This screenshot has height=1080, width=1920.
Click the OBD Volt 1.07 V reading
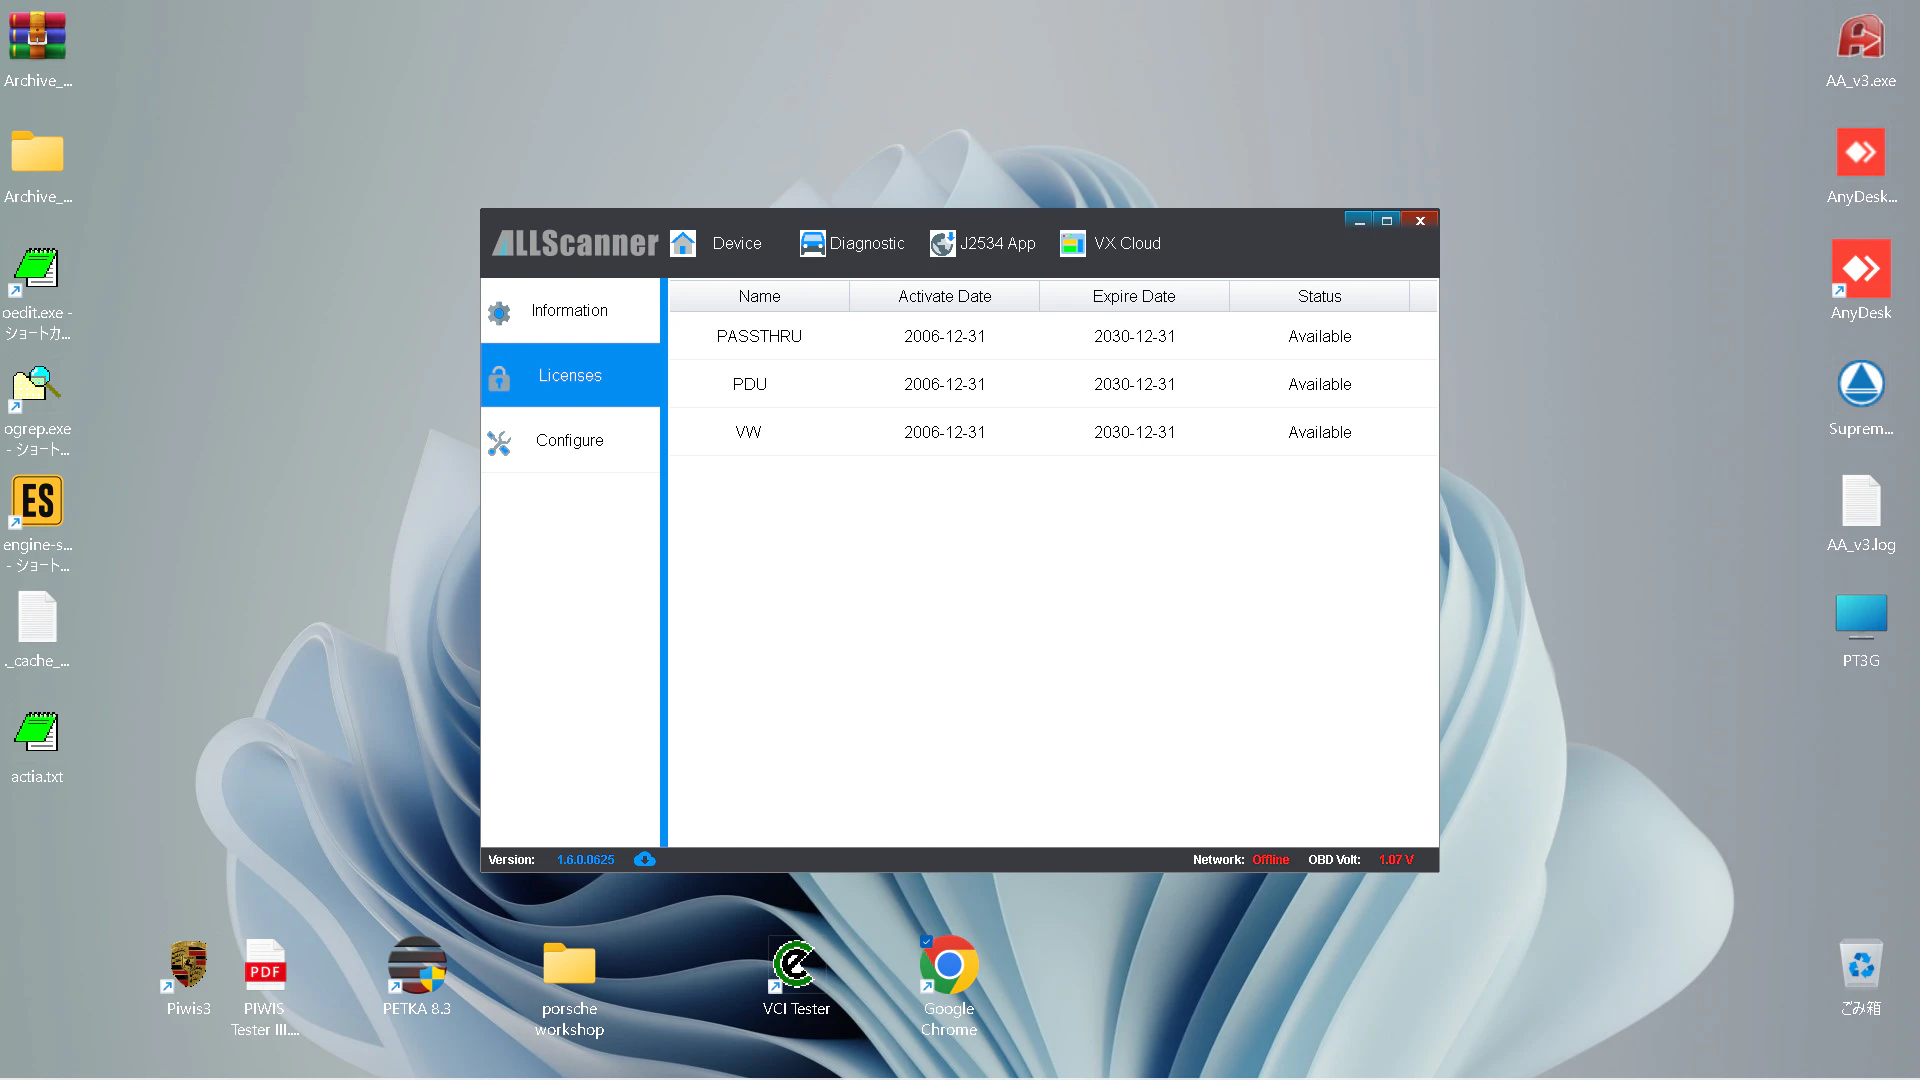click(1396, 860)
